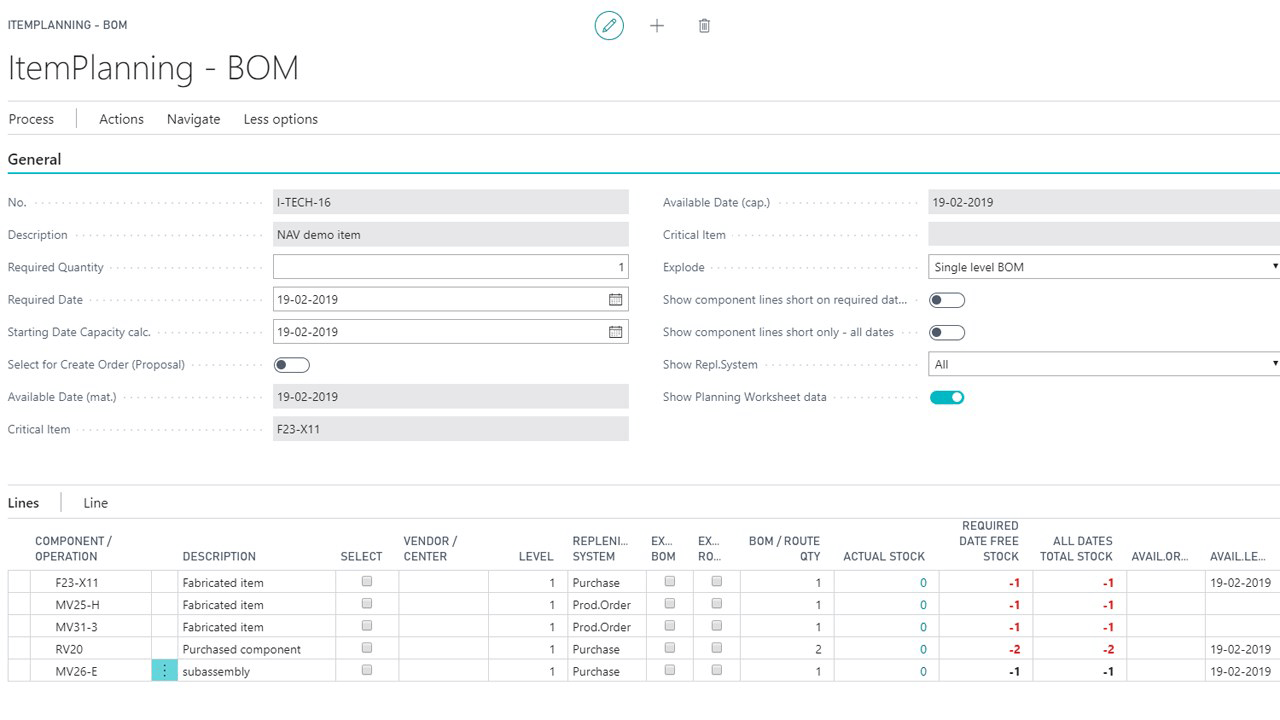This screenshot has height=720, width=1280.
Task: Open the Line menu
Action: (95, 503)
